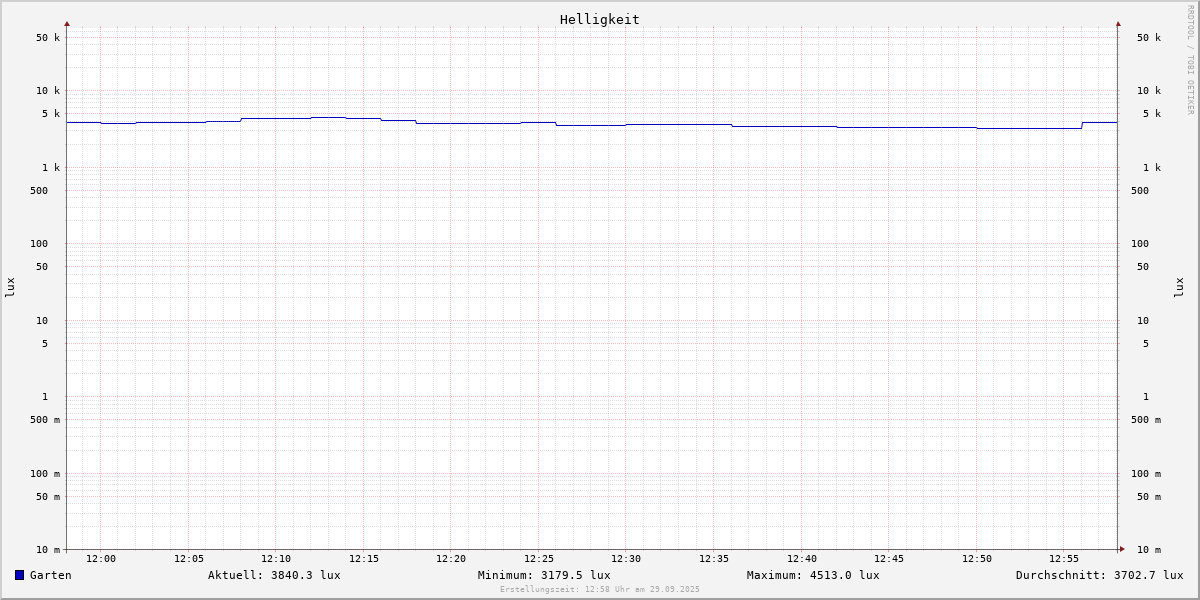Click the Minimum 3179.5 lux value
This screenshot has height=600, width=1200.
pyautogui.click(x=544, y=575)
